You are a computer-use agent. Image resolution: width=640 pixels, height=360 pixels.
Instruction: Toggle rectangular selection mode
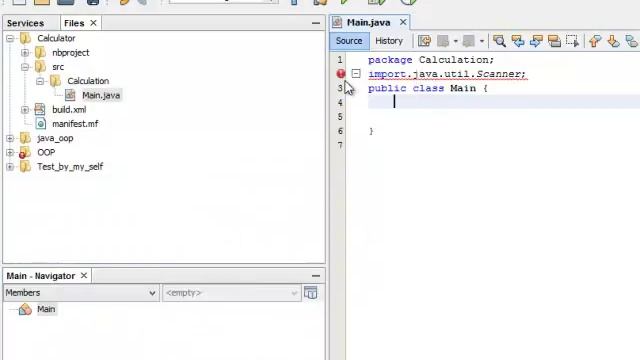tap(572, 41)
